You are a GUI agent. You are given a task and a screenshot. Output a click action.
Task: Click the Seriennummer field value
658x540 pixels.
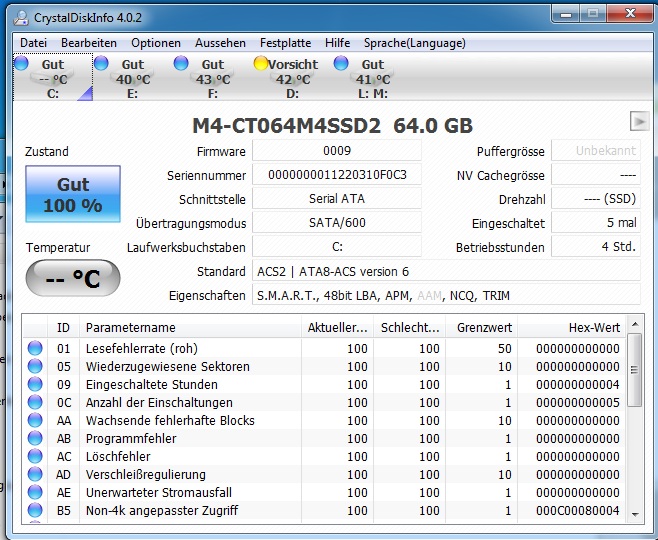point(337,175)
